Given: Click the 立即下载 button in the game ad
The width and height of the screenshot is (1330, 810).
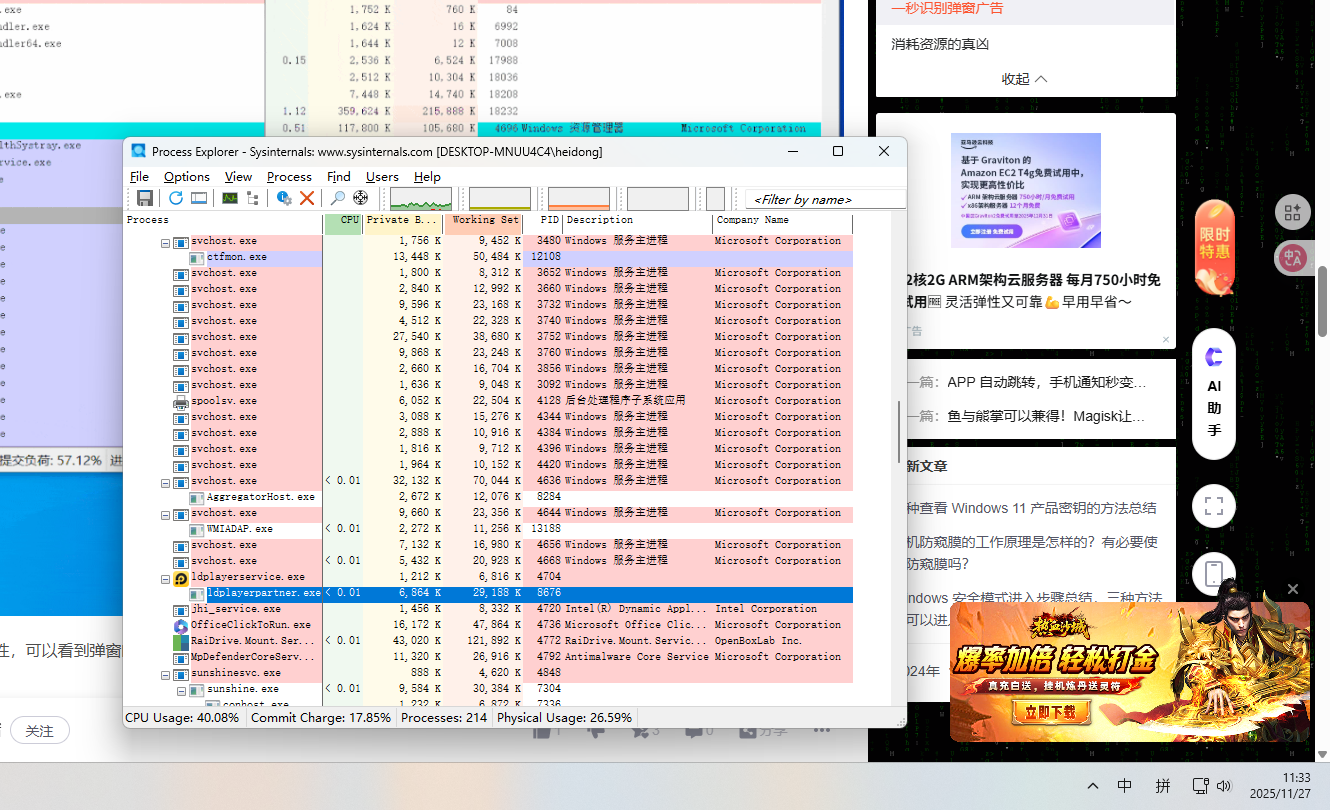Looking at the screenshot, I should point(1050,713).
